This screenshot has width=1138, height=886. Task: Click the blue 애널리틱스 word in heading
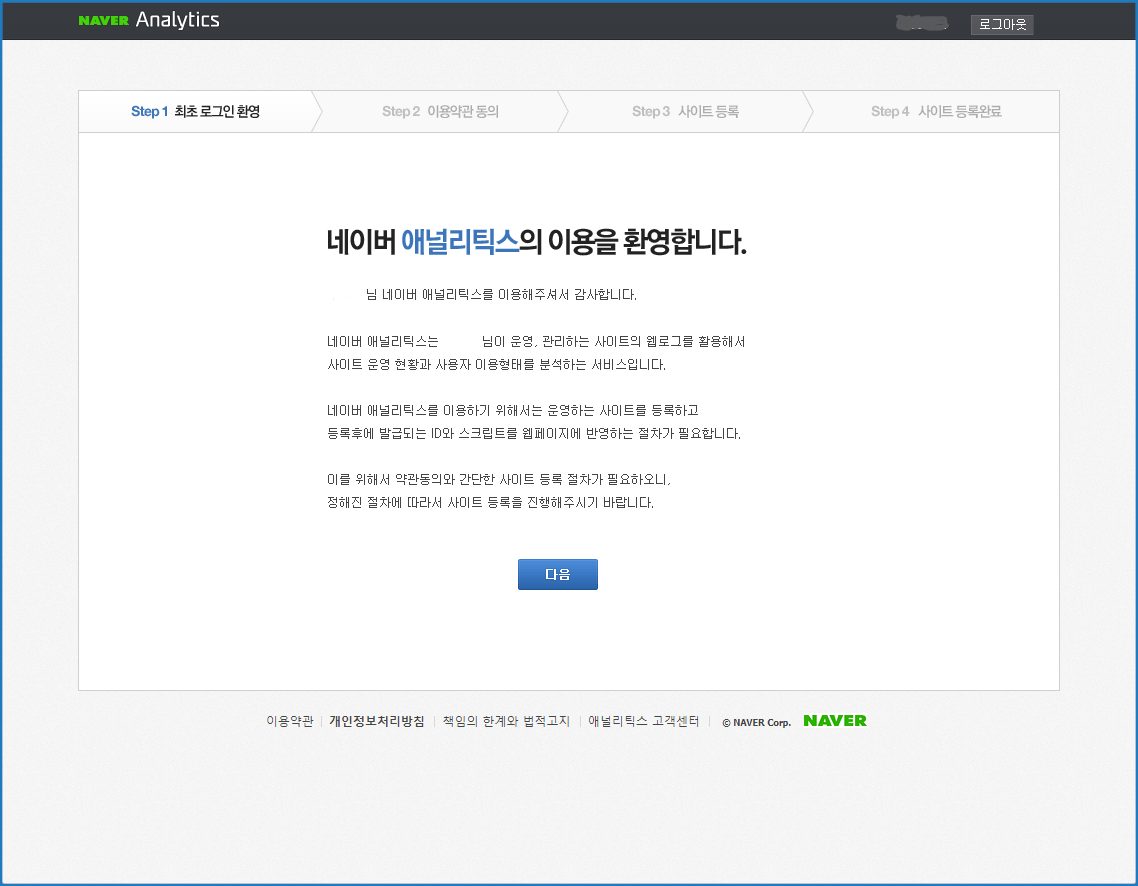[459, 242]
